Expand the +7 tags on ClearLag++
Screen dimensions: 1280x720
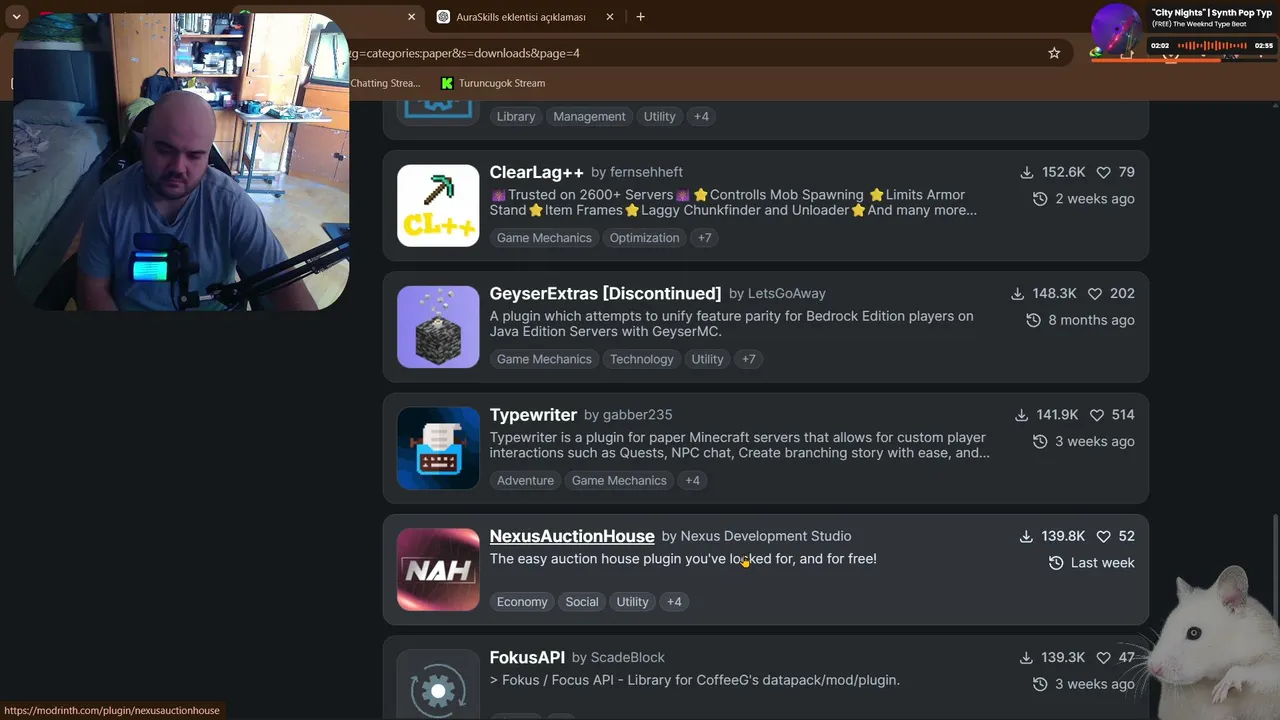click(705, 238)
